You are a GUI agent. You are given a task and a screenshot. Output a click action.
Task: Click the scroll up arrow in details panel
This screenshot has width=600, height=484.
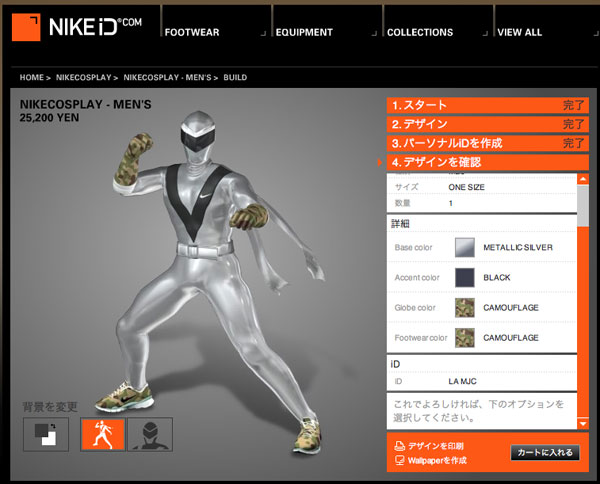pyautogui.click(x=583, y=179)
